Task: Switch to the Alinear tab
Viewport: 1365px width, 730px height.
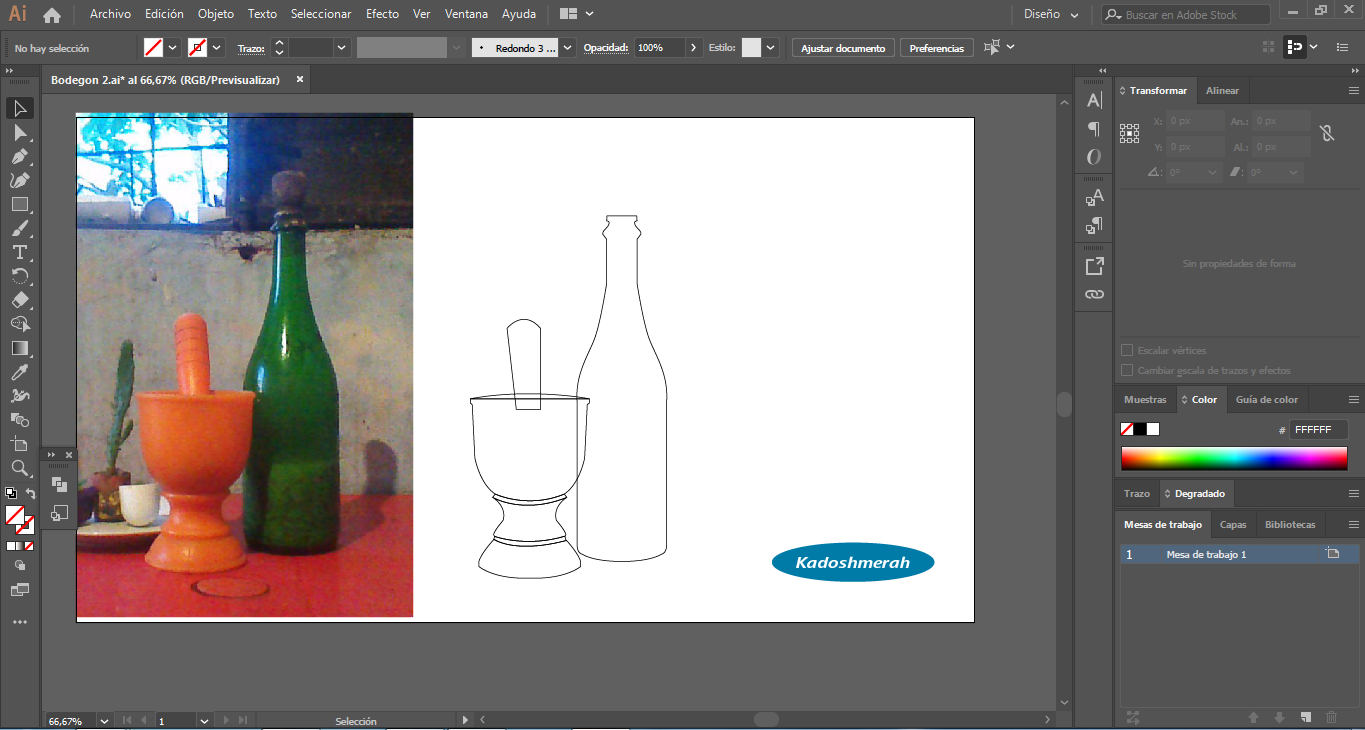Action: click(x=1222, y=91)
